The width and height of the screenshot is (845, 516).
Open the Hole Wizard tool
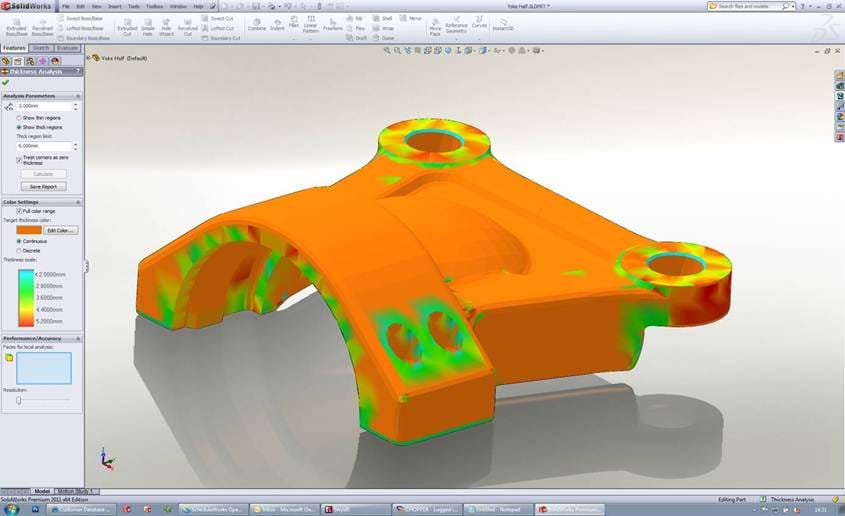click(167, 27)
